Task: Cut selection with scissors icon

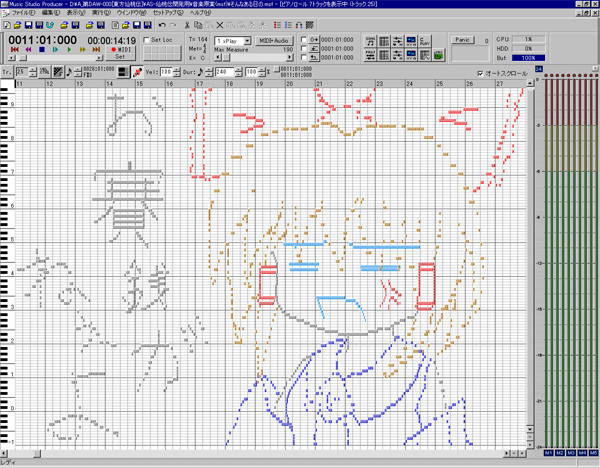Action: [187, 25]
